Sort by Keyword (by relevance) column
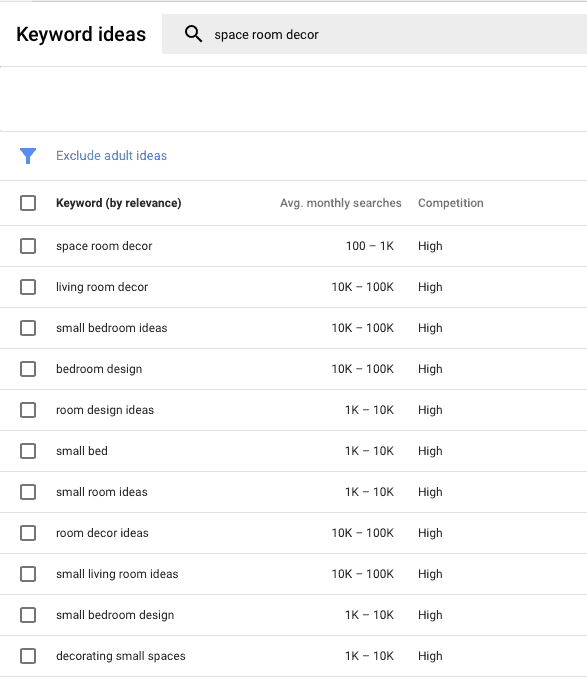Image resolution: width=587 pixels, height=680 pixels. pos(118,203)
